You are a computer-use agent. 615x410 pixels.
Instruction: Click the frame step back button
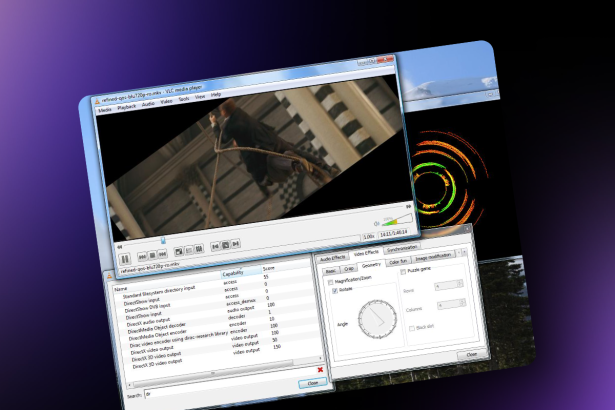[x=215, y=246]
